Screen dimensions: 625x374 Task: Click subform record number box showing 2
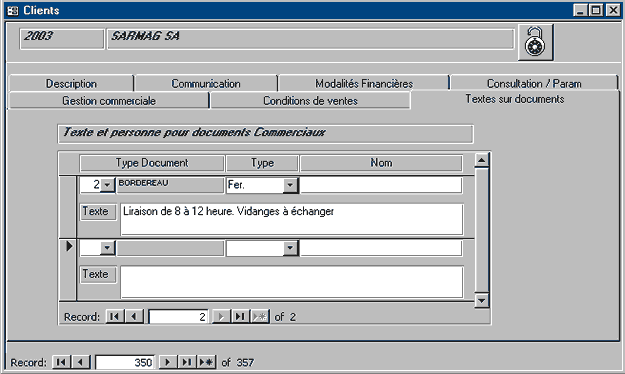pos(178,317)
